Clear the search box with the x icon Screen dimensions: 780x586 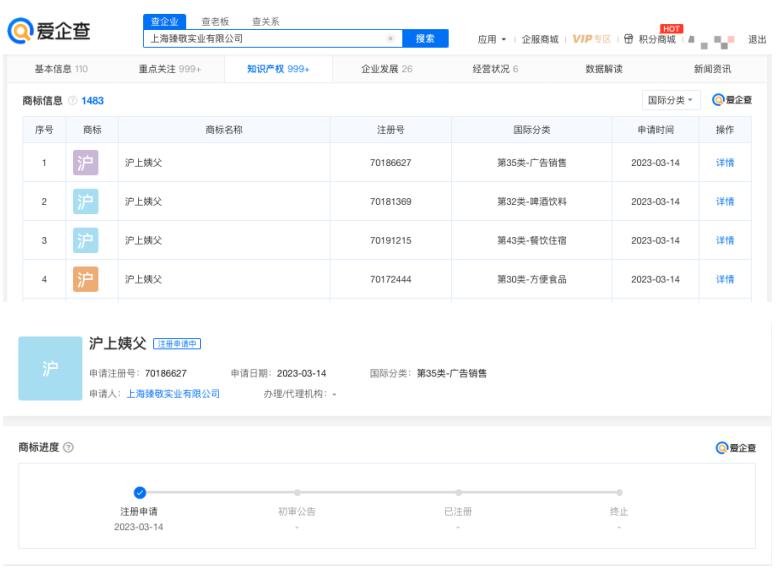point(389,39)
